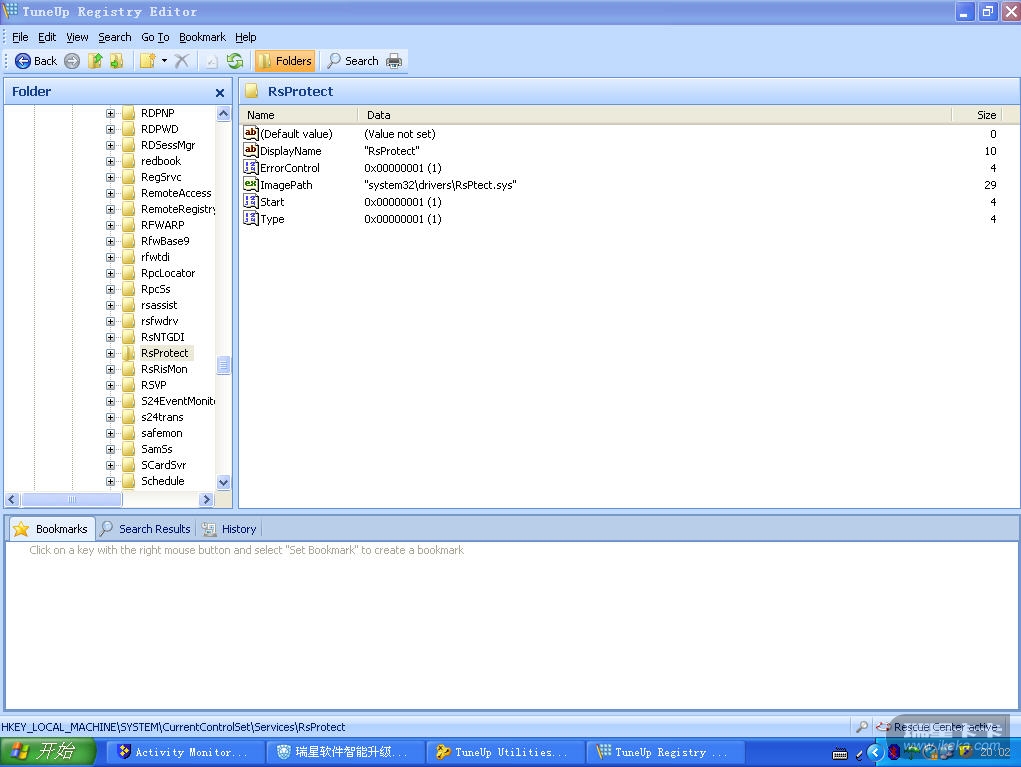
Task: Select the RsRisMon folder in tree
Action: coord(164,369)
